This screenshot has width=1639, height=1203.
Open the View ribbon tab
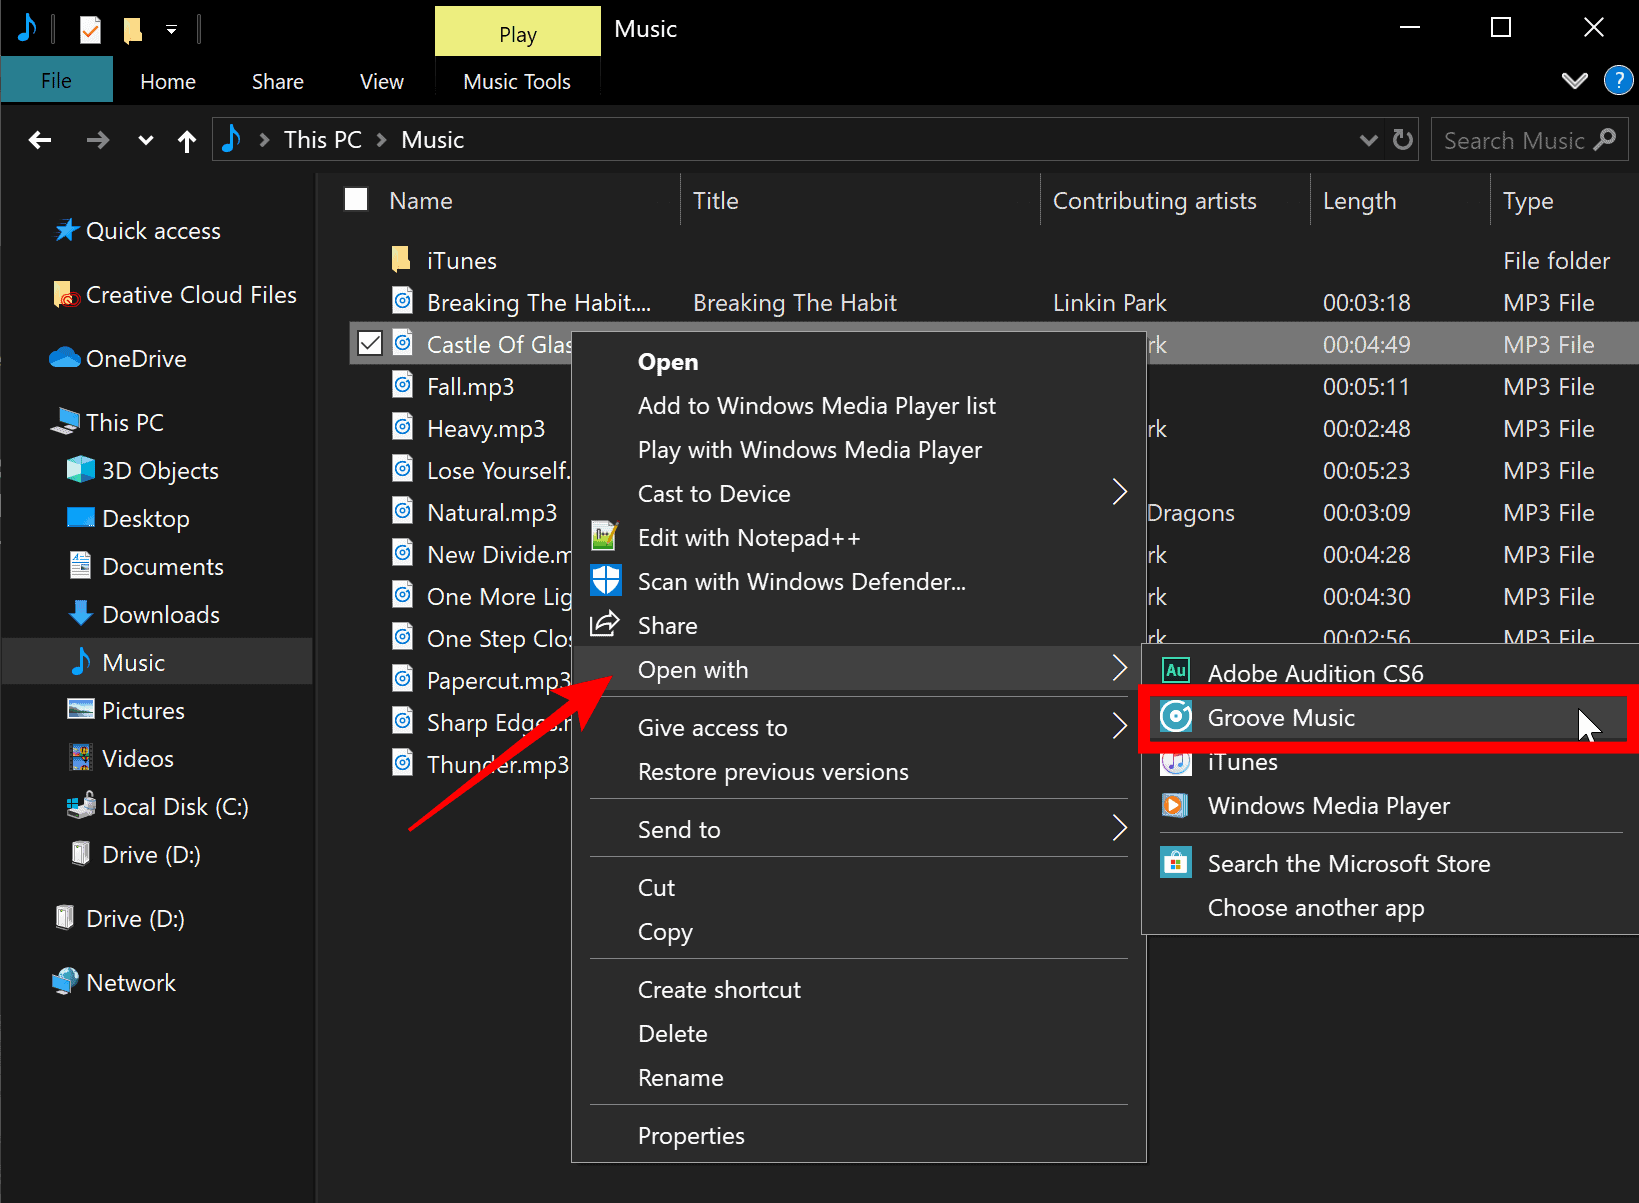point(381,82)
